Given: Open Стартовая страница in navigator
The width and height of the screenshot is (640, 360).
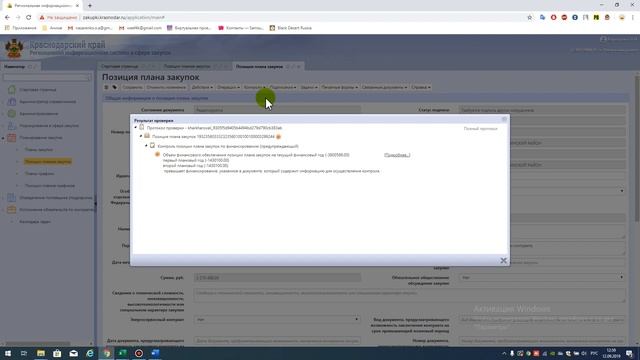Looking at the screenshot, I should tap(38, 89).
